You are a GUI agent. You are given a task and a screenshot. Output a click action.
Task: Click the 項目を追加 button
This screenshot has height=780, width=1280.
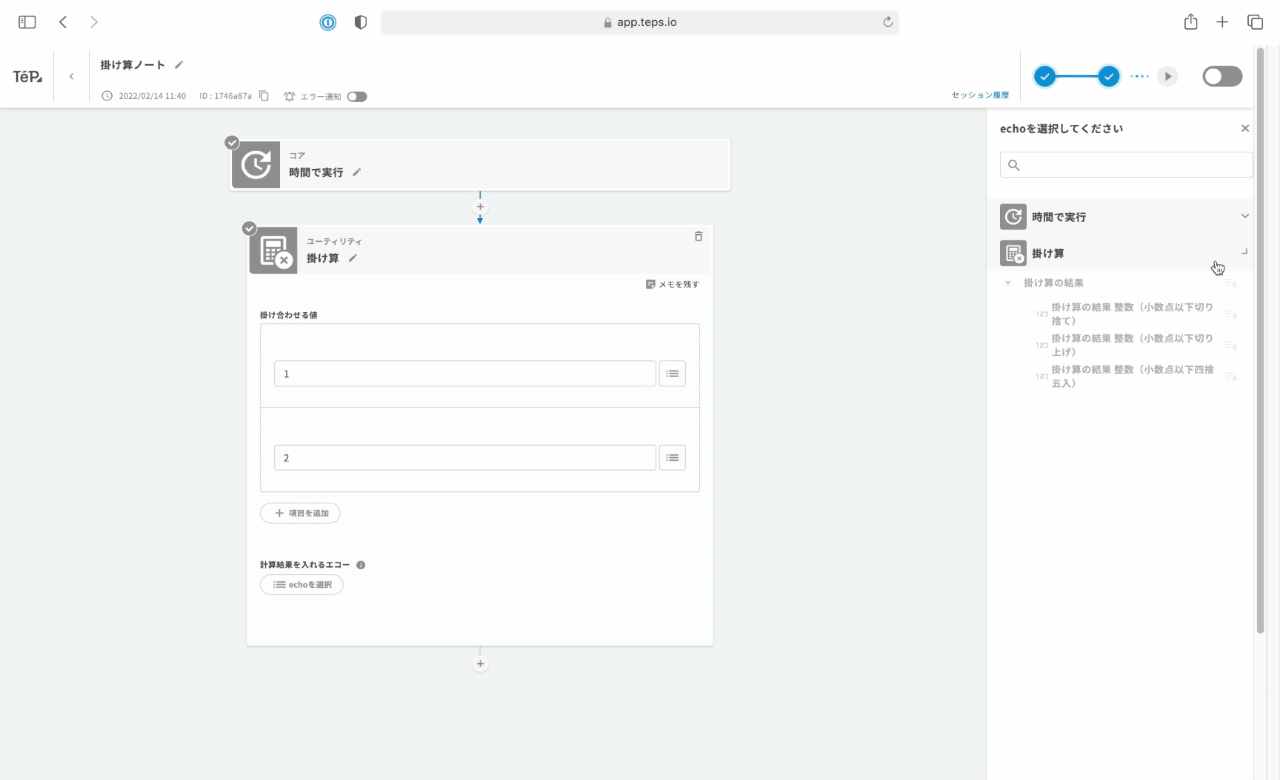click(300, 513)
